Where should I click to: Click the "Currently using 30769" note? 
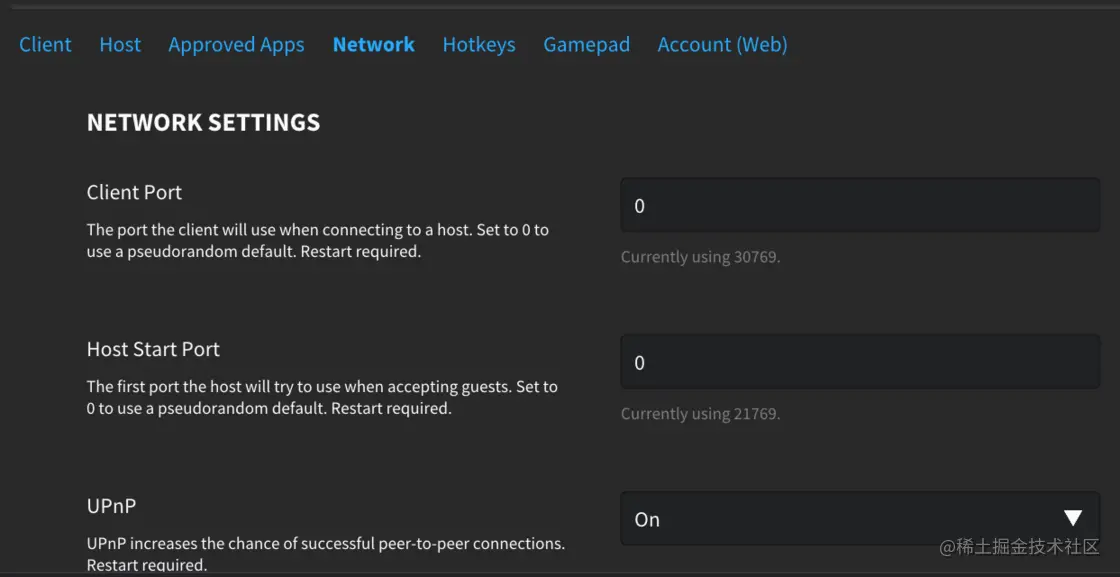[x=700, y=257]
